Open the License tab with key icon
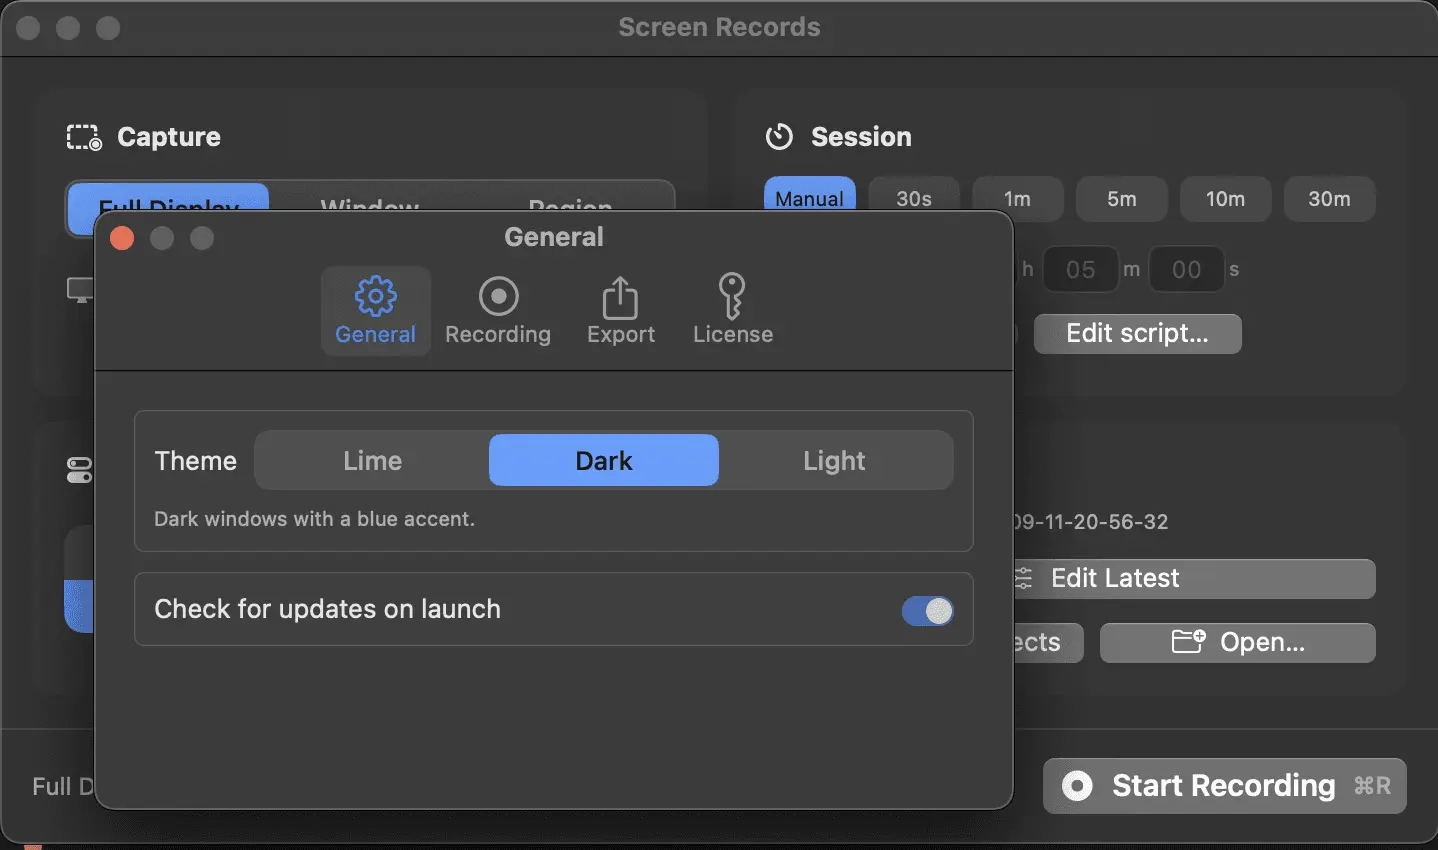 coord(733,310)
